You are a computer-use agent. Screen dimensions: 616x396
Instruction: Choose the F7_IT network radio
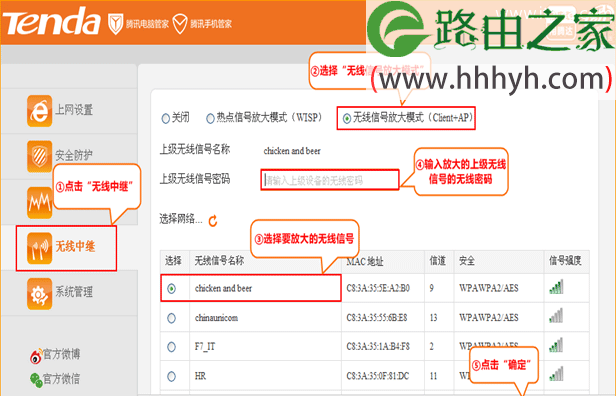171,347
